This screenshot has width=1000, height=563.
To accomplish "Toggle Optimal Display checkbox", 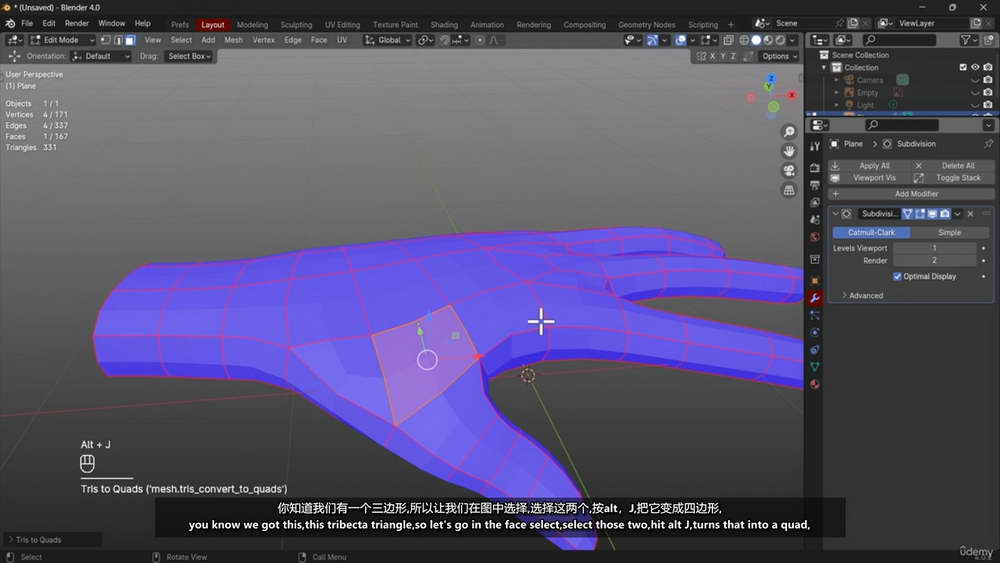I will [897, 276].
